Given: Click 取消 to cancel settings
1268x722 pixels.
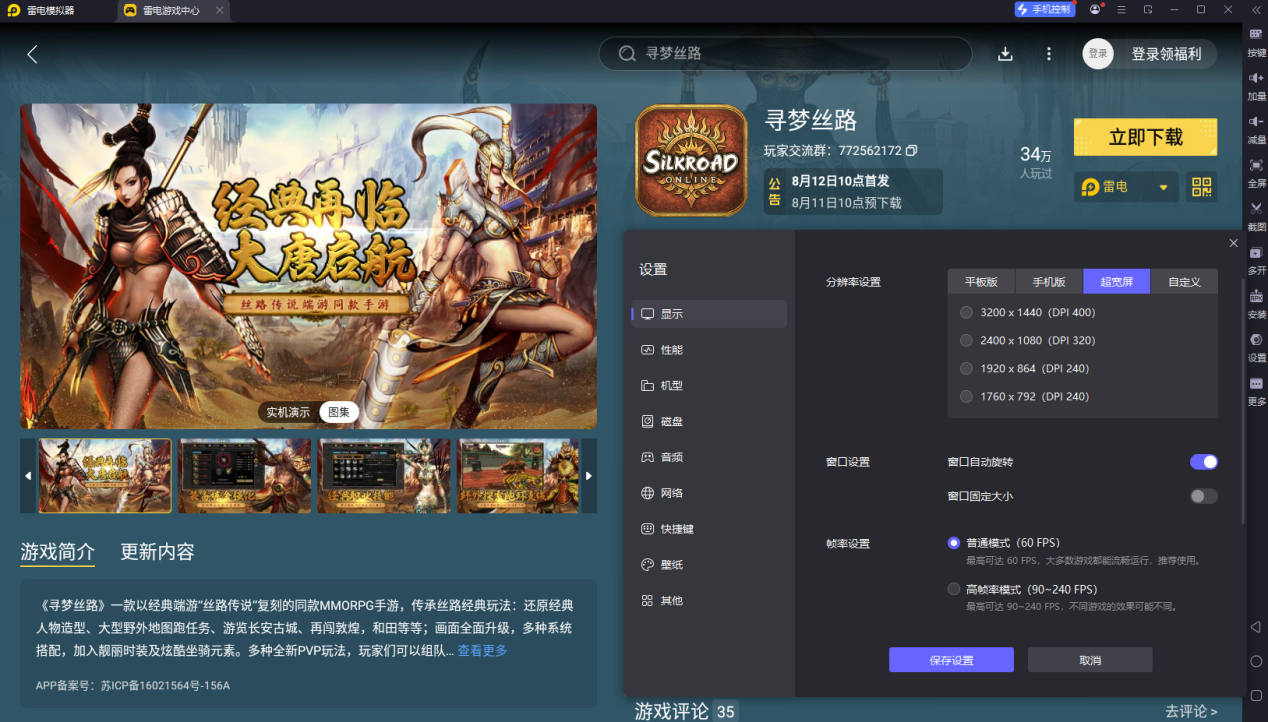Looking at the screenshot, I should tap(1090, 660).
